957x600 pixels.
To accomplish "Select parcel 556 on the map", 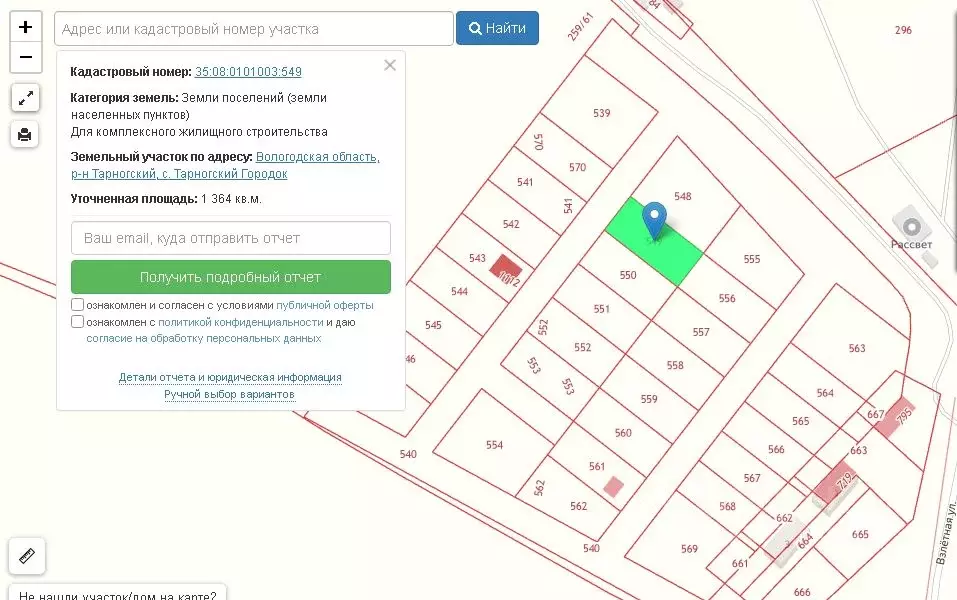I will (726, 298).
